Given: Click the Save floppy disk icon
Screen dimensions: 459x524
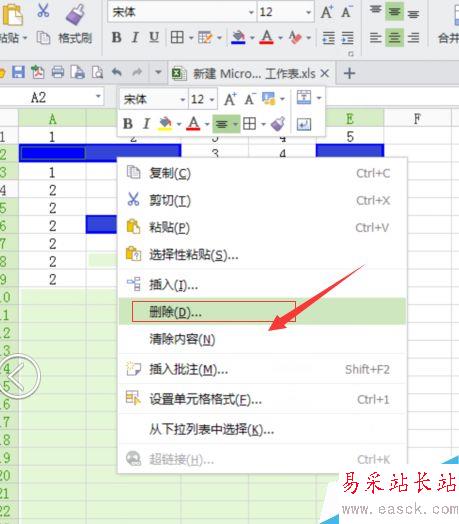Looking at the screenshot, I should tap(18, 72).
